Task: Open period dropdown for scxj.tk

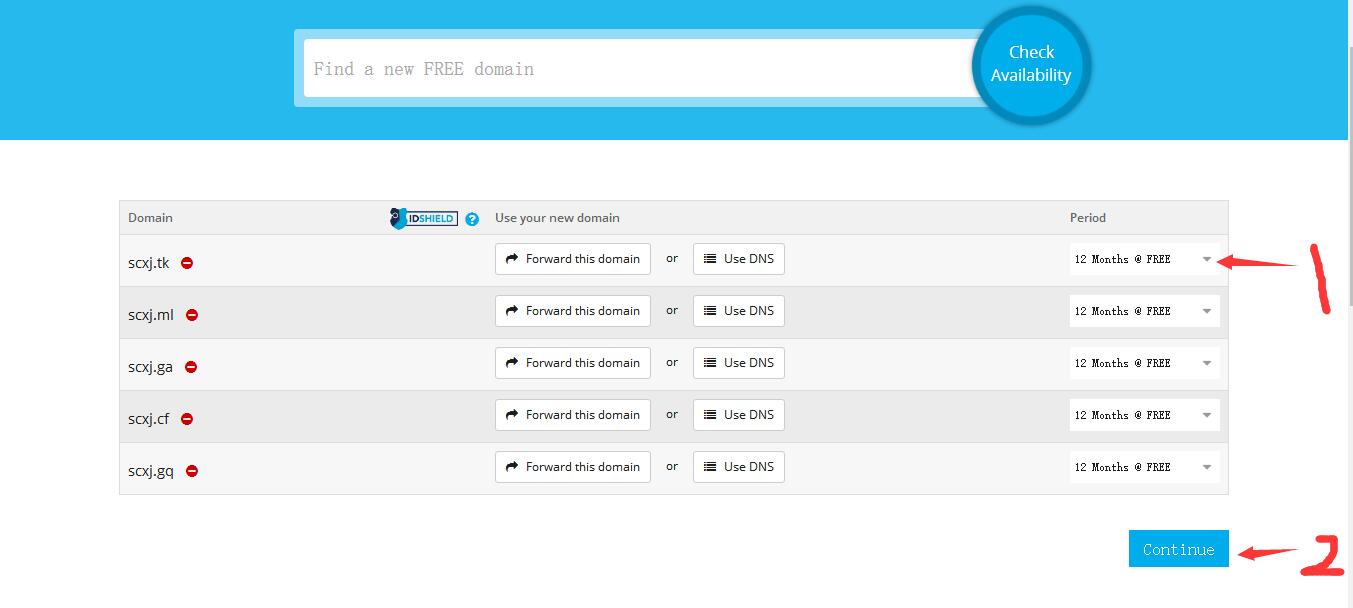Action: tap(1144, 259)
